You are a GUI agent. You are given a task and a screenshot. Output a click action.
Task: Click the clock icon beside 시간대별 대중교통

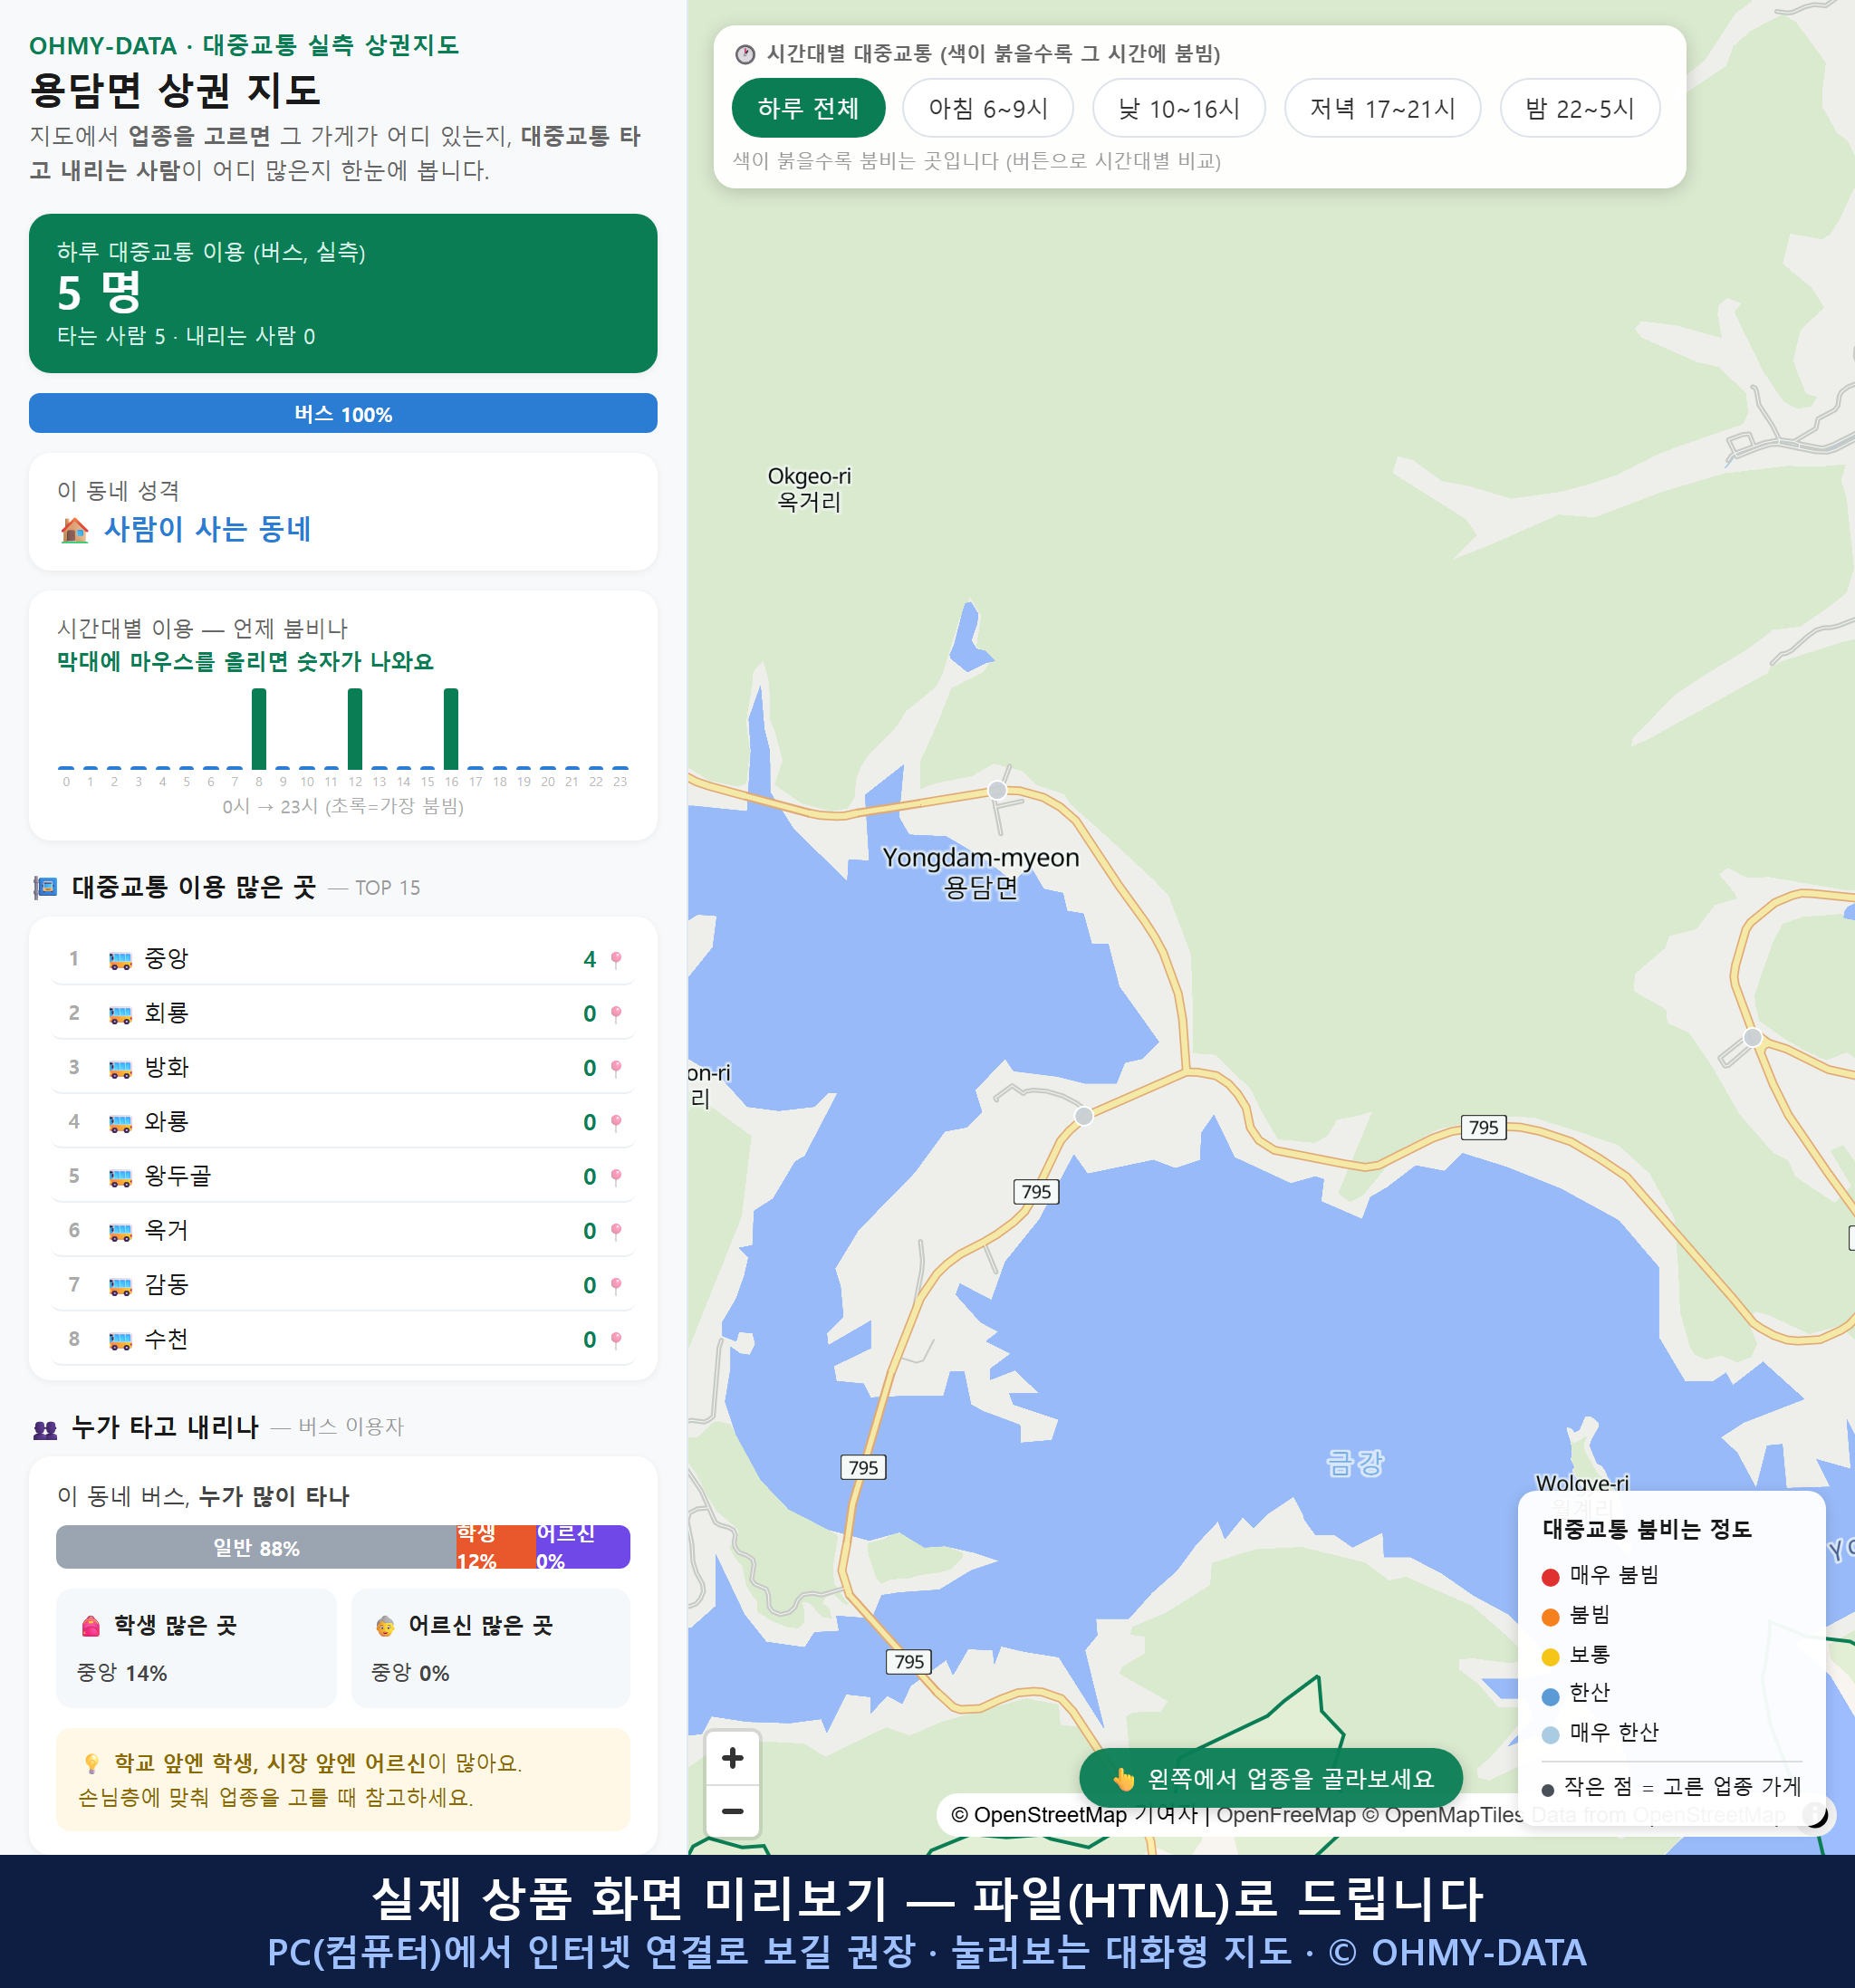tap(745, 54)
